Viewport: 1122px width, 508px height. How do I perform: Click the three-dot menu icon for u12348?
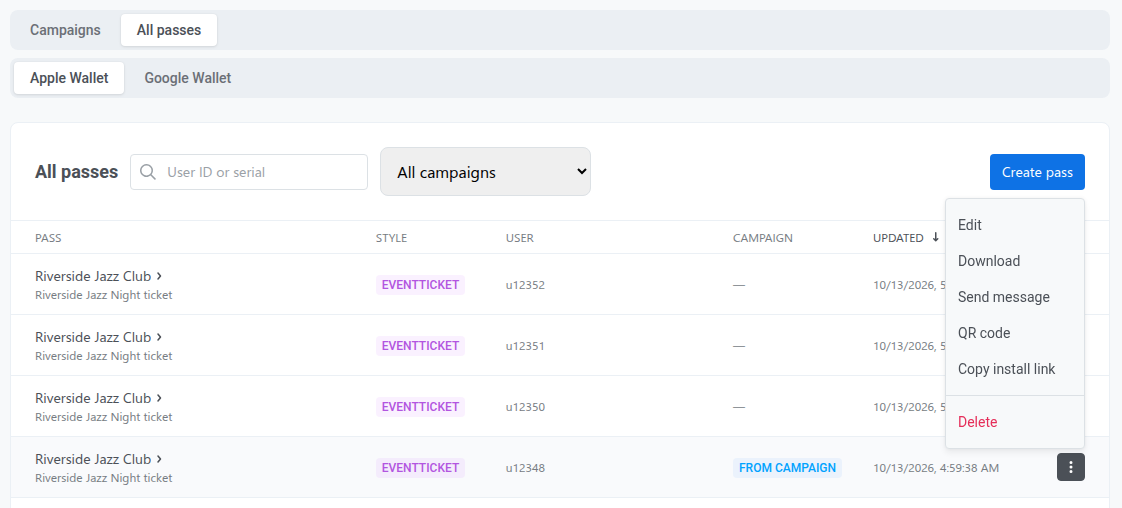pos(1070,467)
